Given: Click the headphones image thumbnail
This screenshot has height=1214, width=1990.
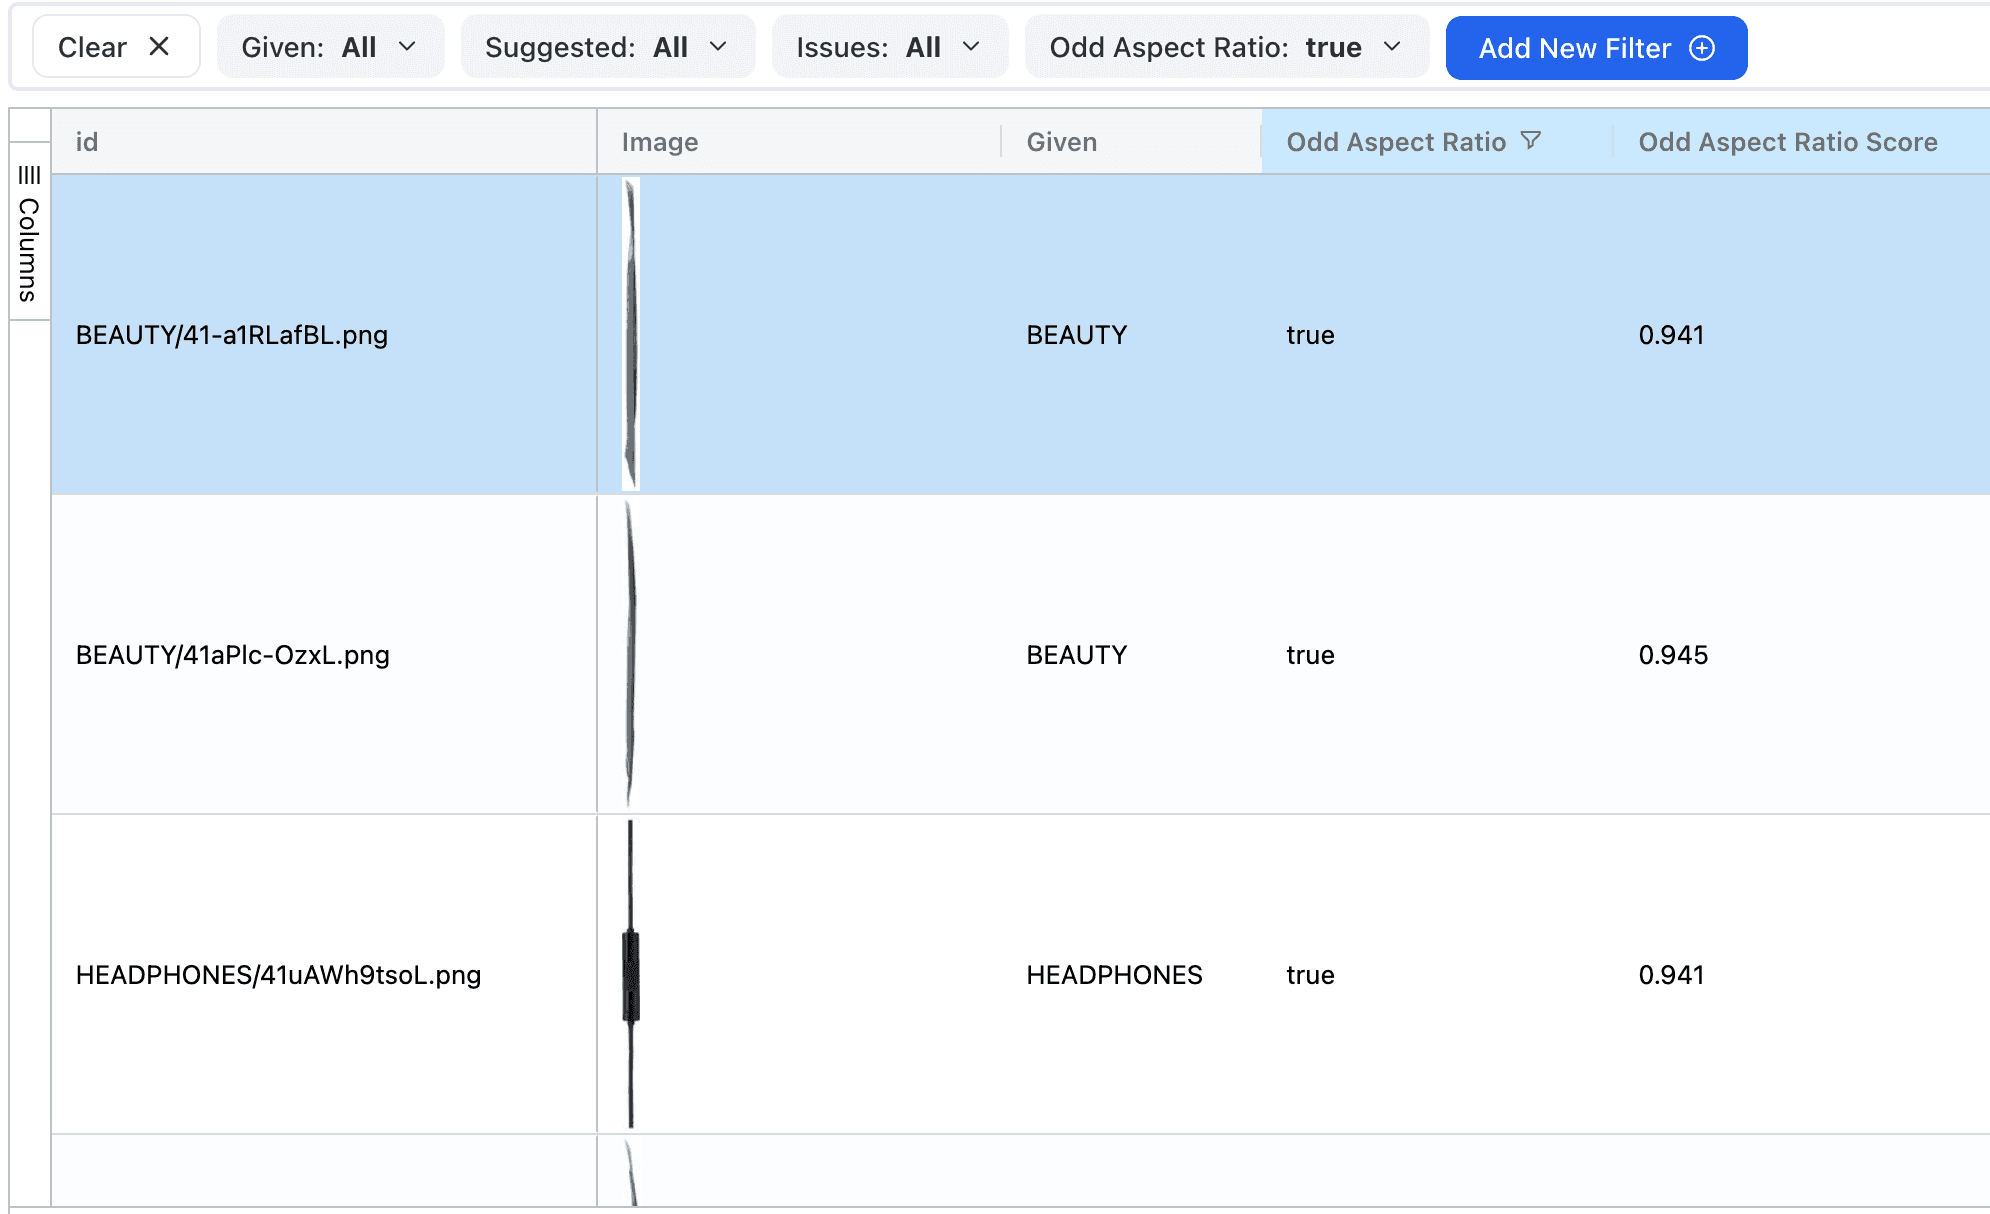Looking at the screenshot, I should pos(630,975).
